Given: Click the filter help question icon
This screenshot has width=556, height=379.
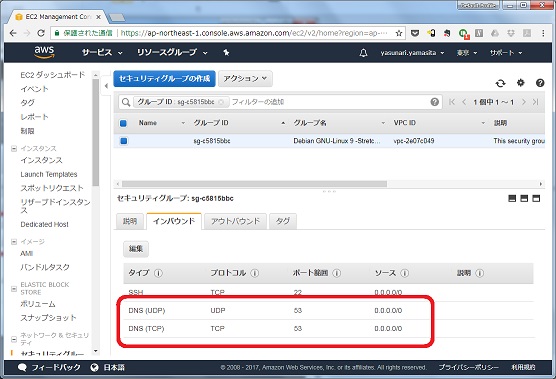Looking at the screenshot, I should [x=434, y=102].
